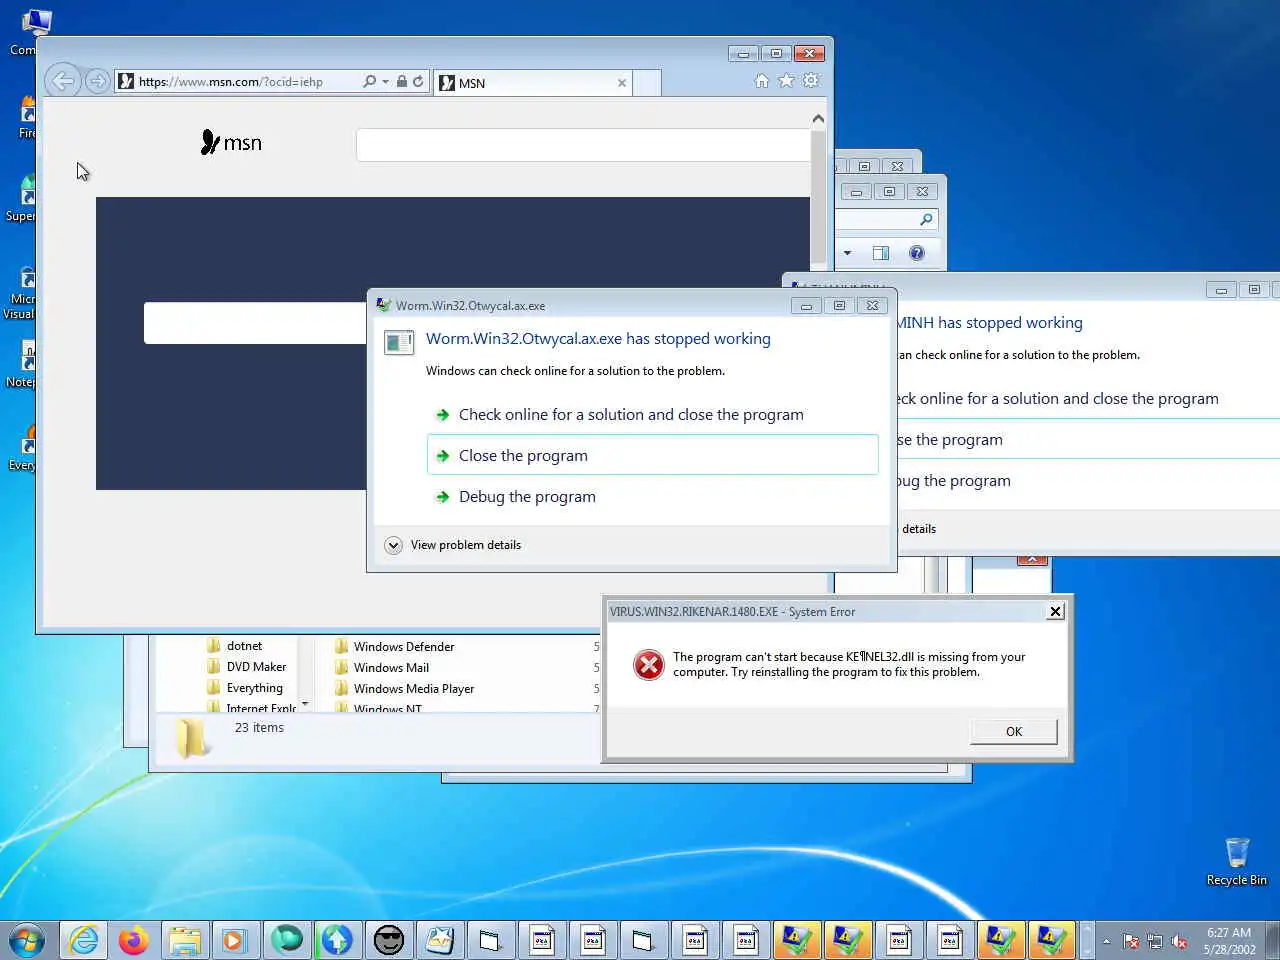Click Explorer search magnifier icon

[x=926, y=219]
